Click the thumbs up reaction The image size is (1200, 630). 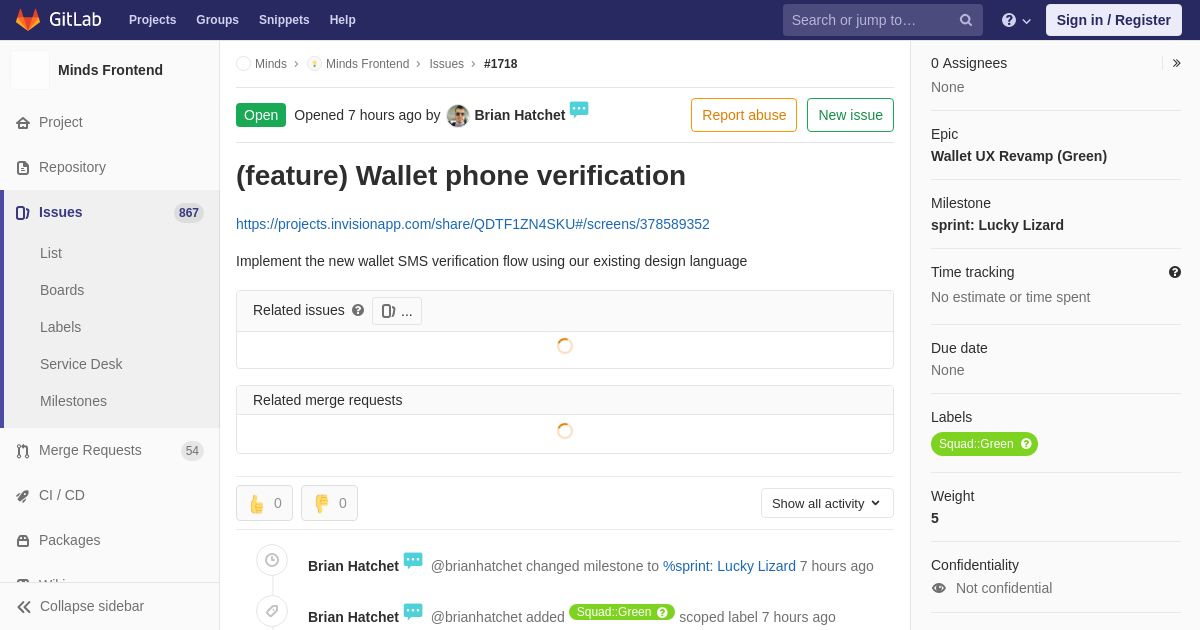pyautogui.click(x=264, y=503)
